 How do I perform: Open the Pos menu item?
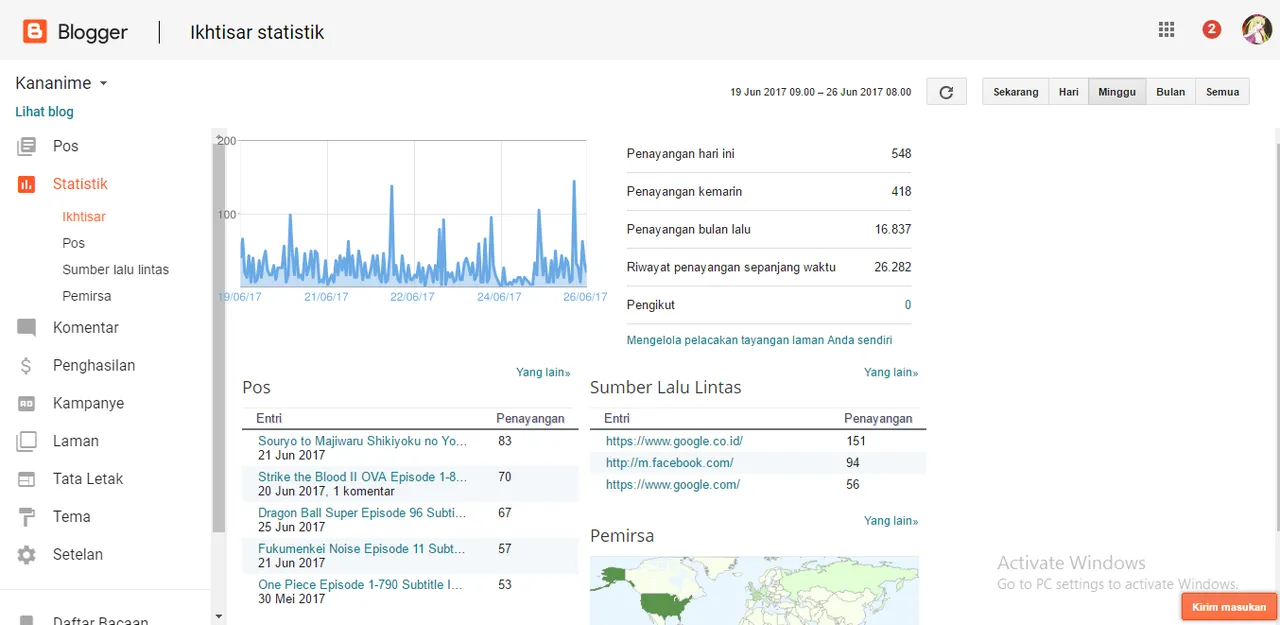[x=66, y=146]
